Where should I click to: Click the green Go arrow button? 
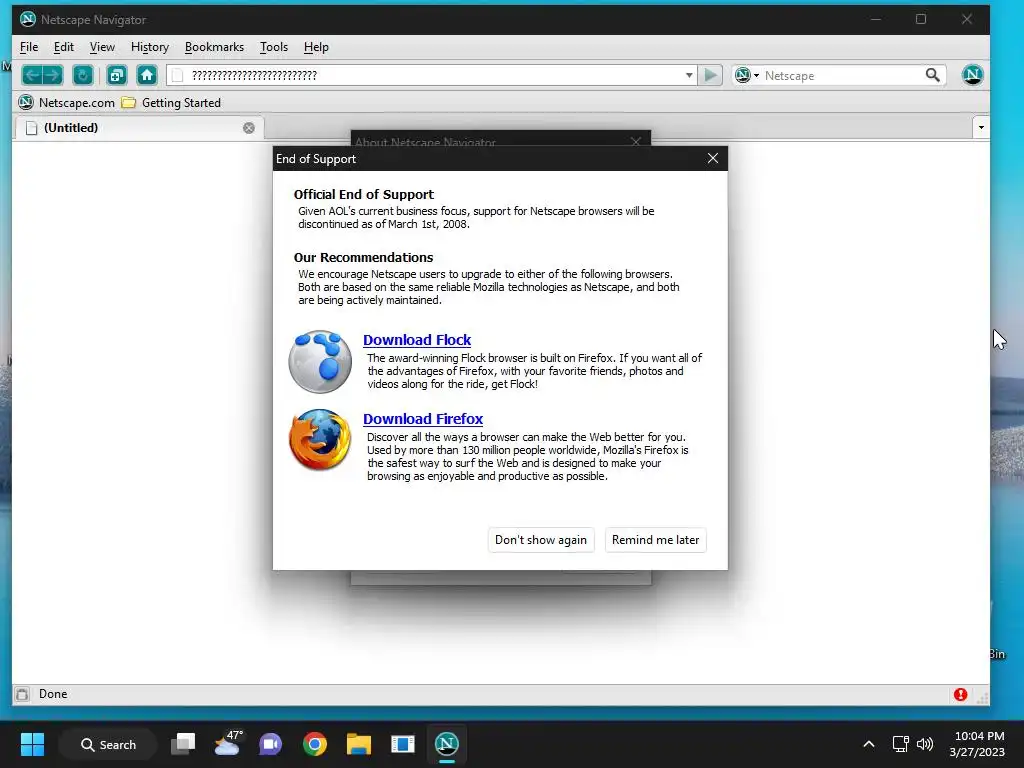(x=710, y=75)
